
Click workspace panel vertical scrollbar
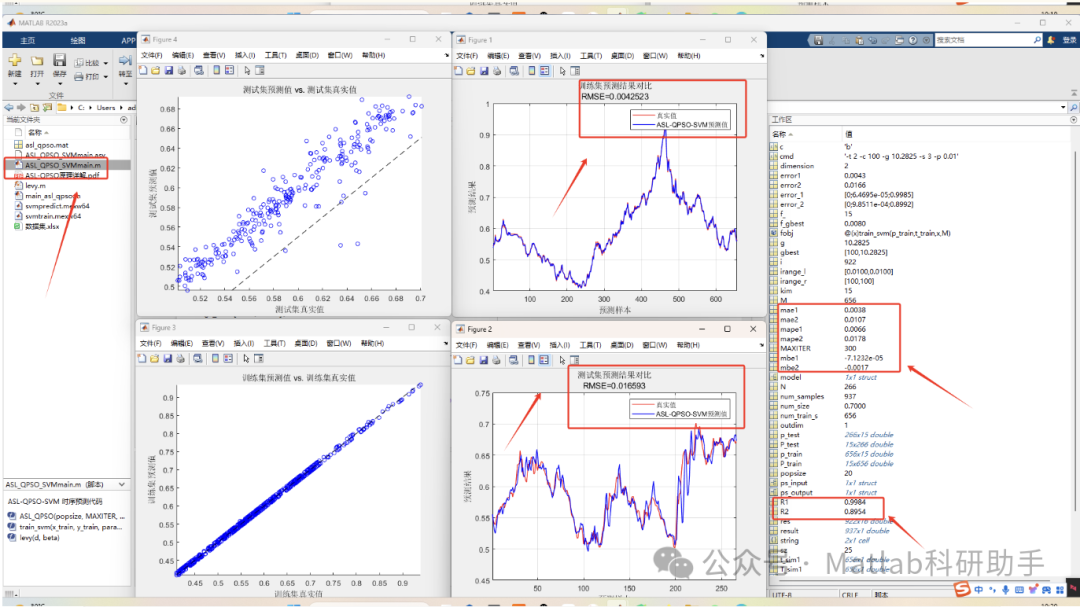[x=1075, y=332]
